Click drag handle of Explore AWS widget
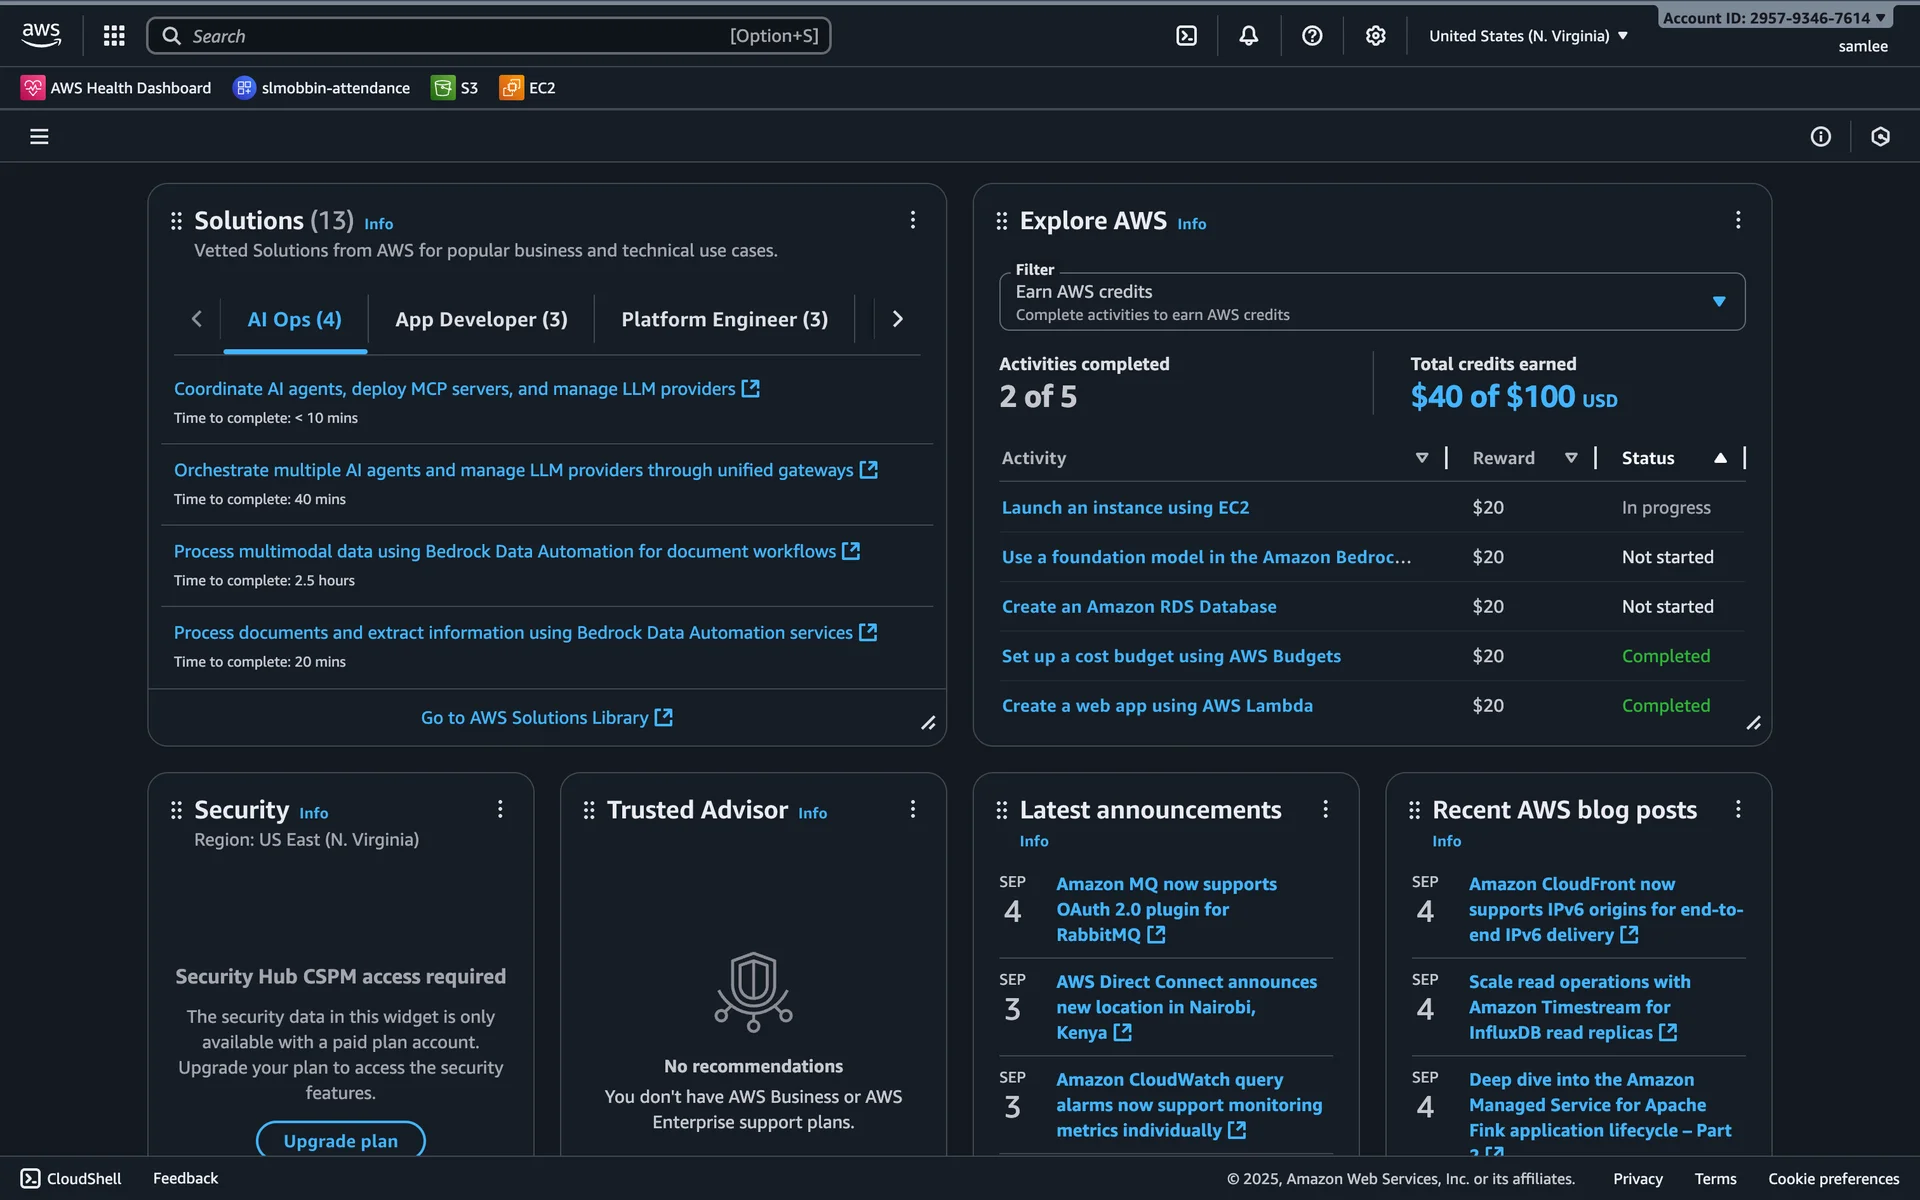The height and width of the screenshot is (1200, 1920). [x=1002, y=221]
